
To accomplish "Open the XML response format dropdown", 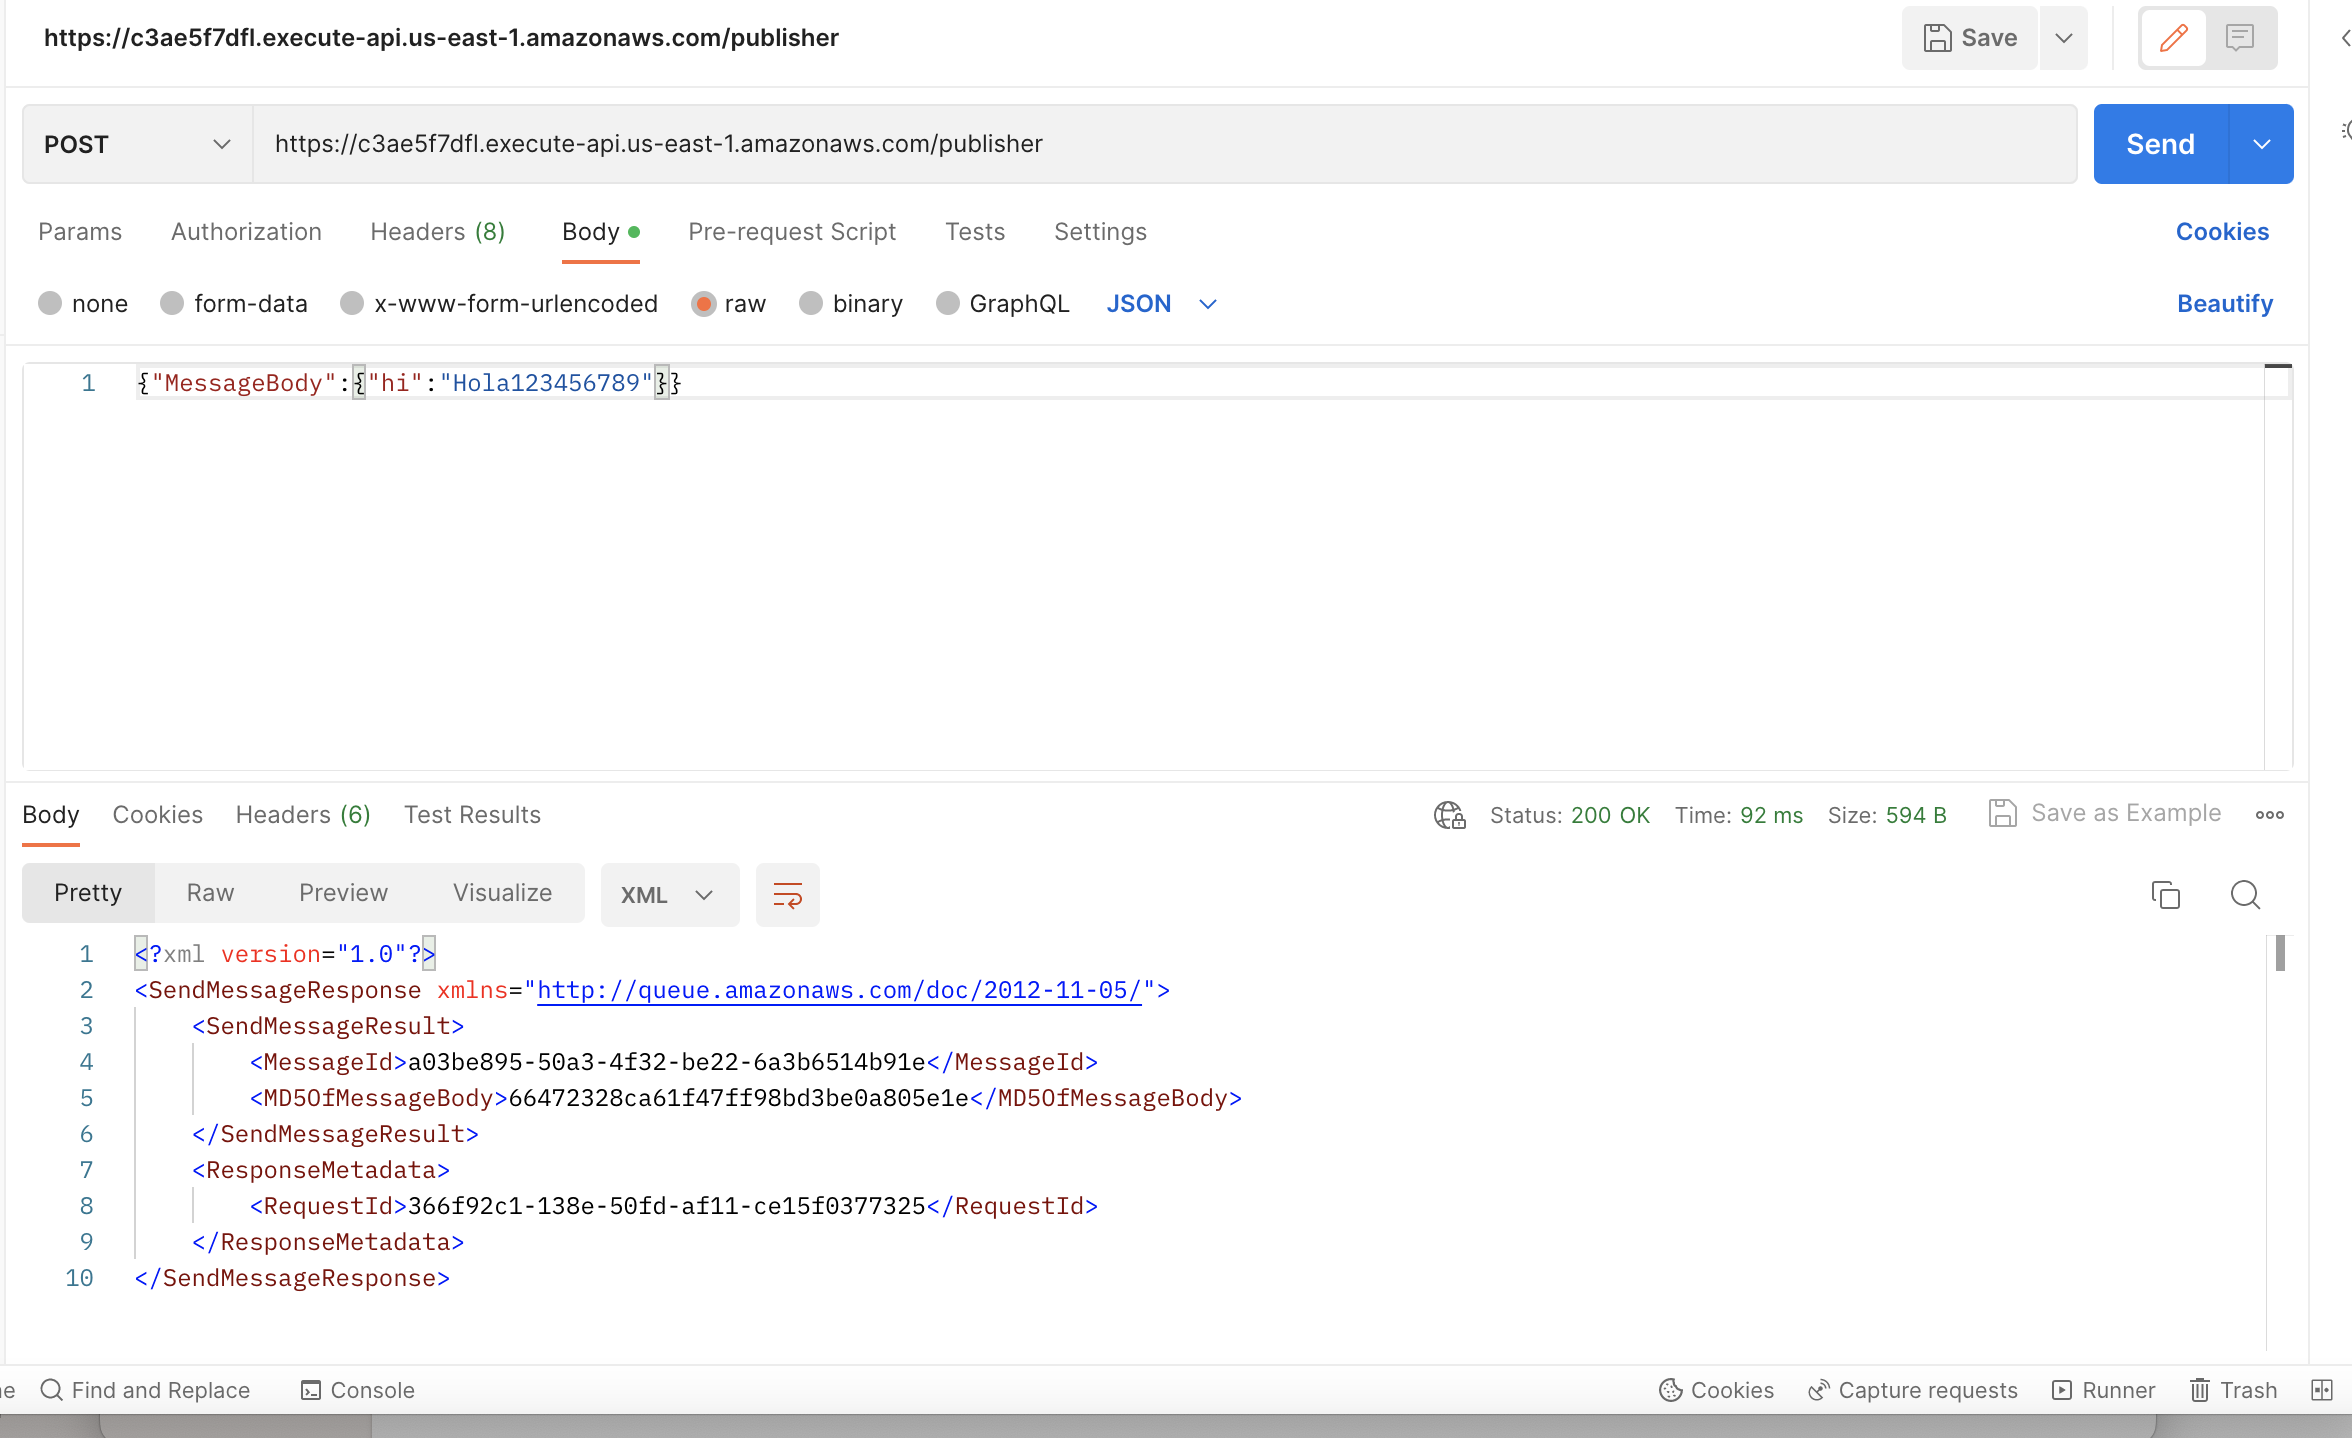I will pos(669,895).
